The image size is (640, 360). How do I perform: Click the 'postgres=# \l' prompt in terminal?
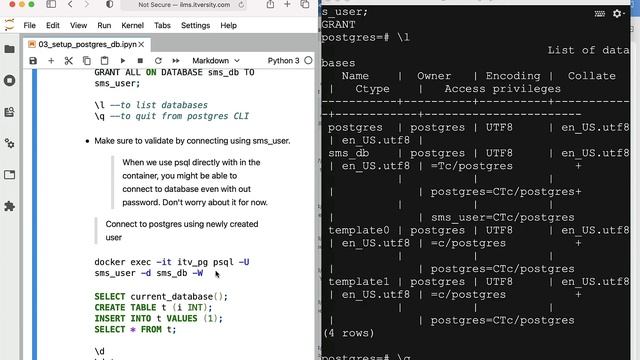[365, 38]
